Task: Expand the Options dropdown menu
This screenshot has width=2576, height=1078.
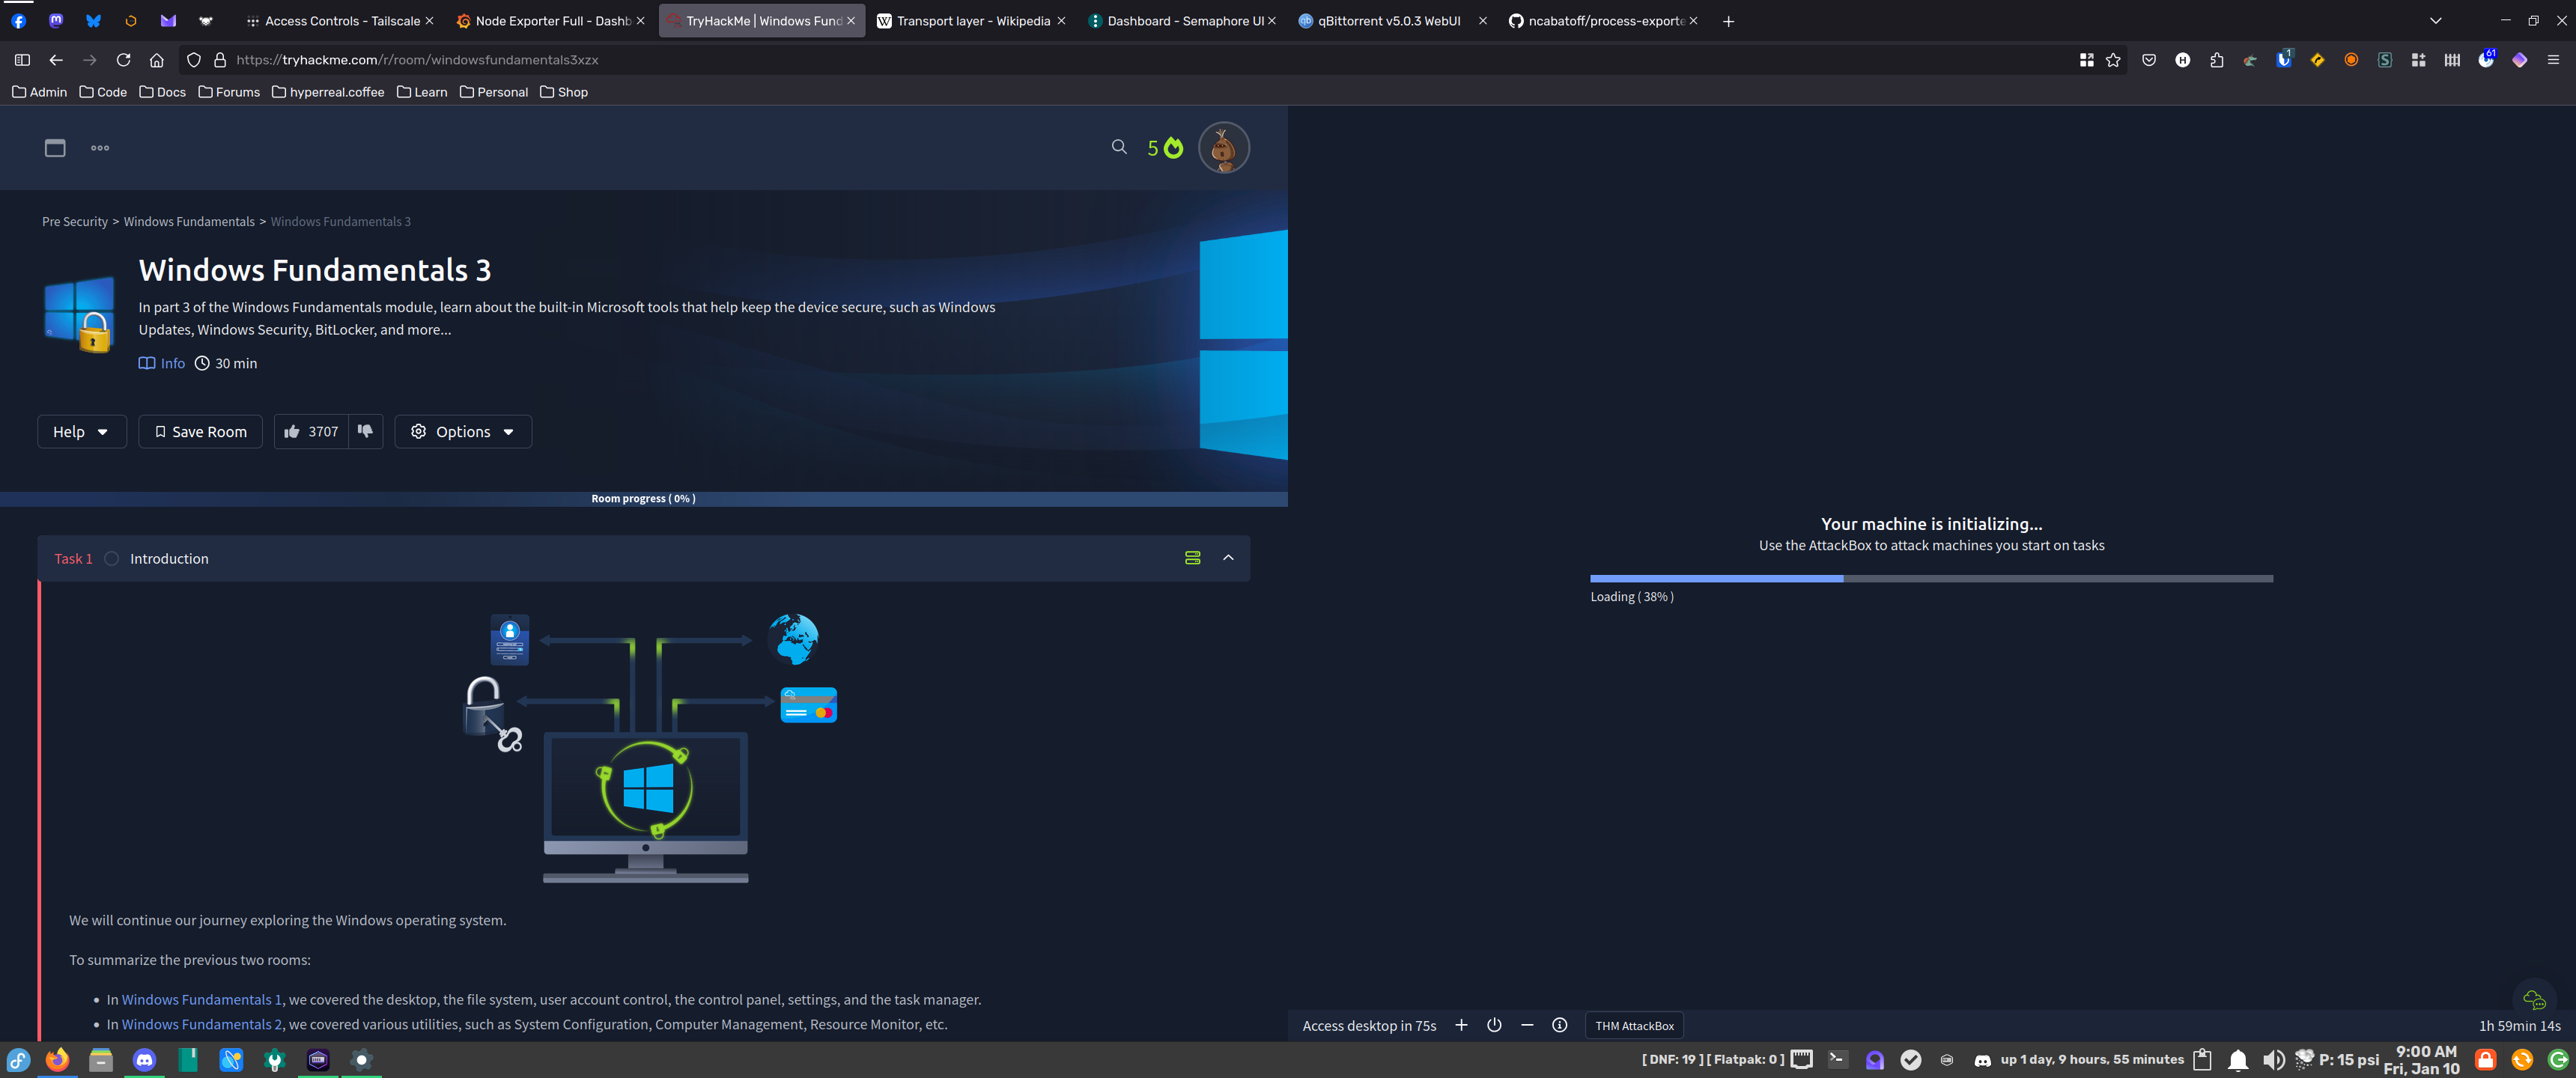Action: pos(463,432)
